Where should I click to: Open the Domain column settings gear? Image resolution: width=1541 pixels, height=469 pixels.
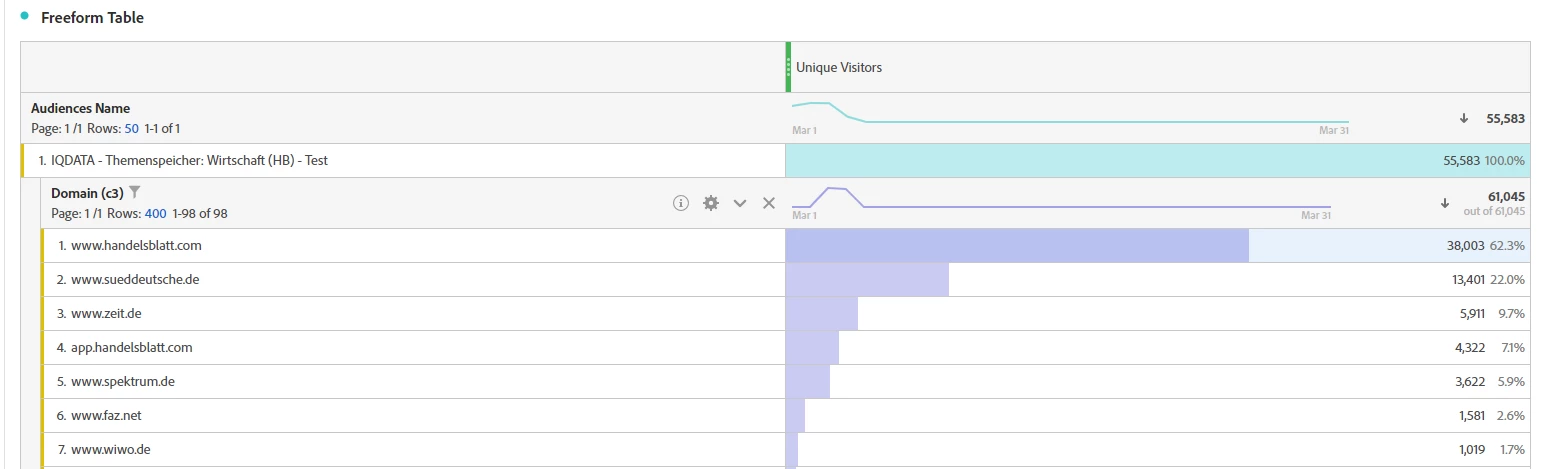point(711,203)
